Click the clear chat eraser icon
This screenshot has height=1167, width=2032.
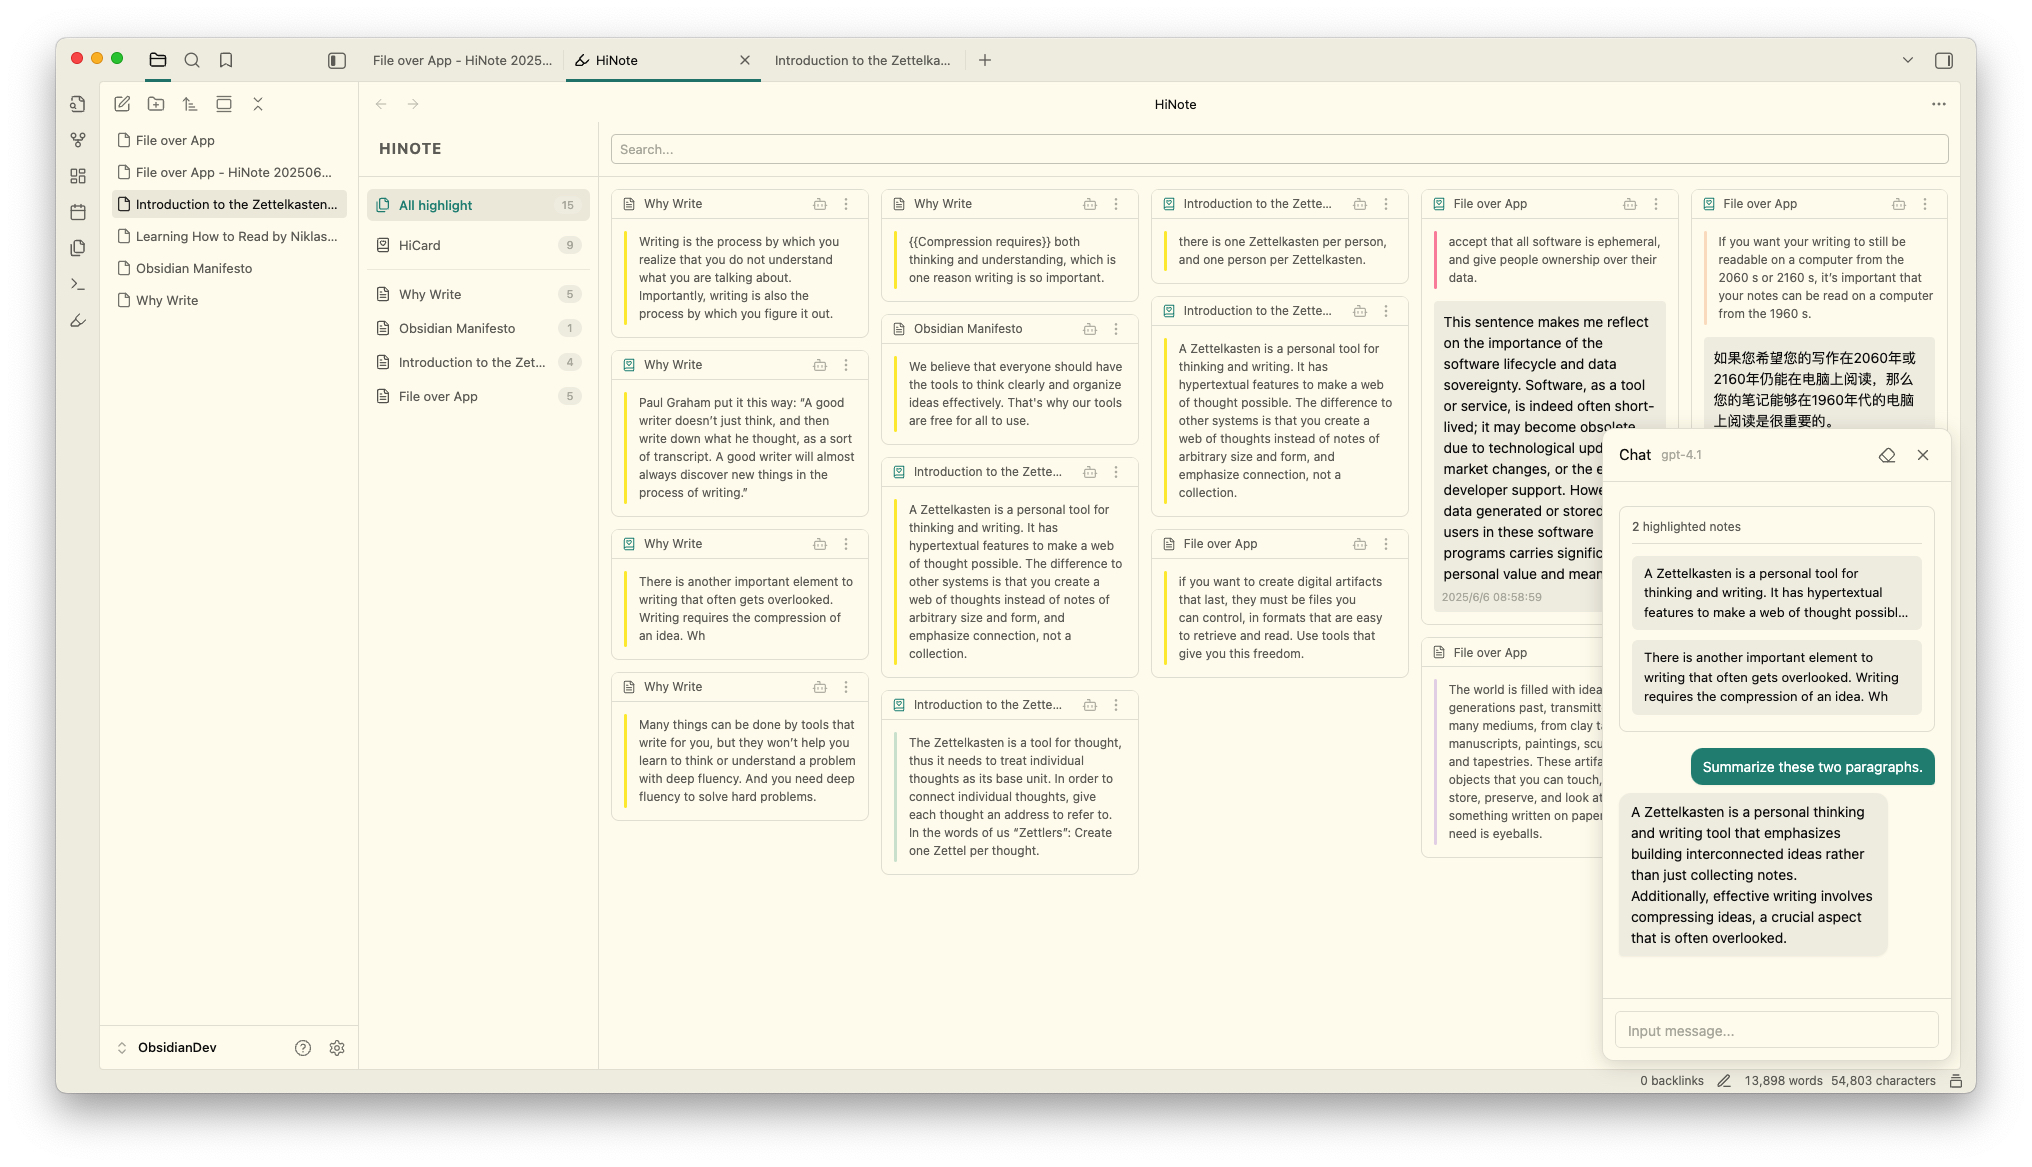(x=1886, y=455)
